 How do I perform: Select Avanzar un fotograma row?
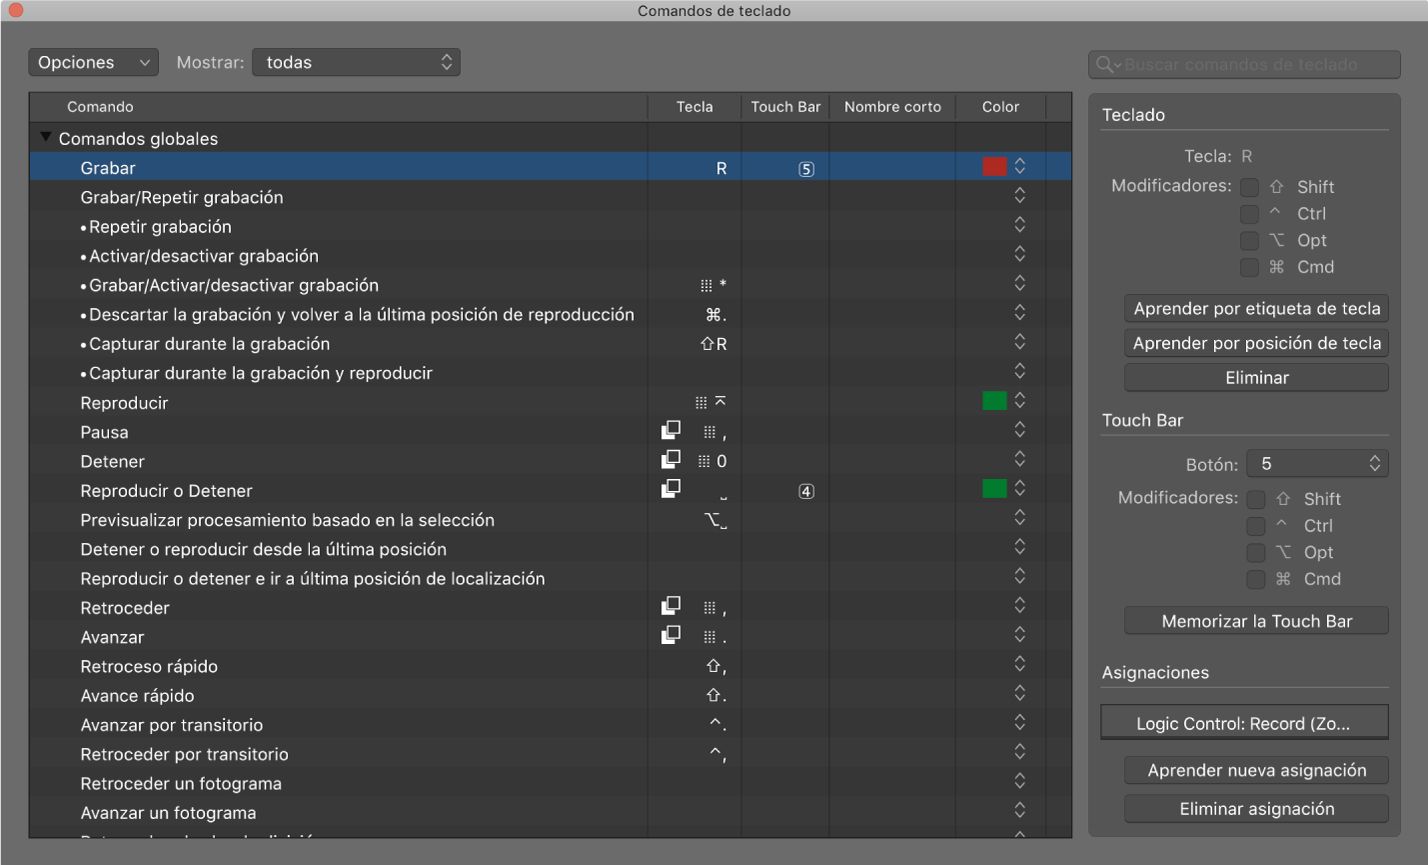[x=550, y=812]
